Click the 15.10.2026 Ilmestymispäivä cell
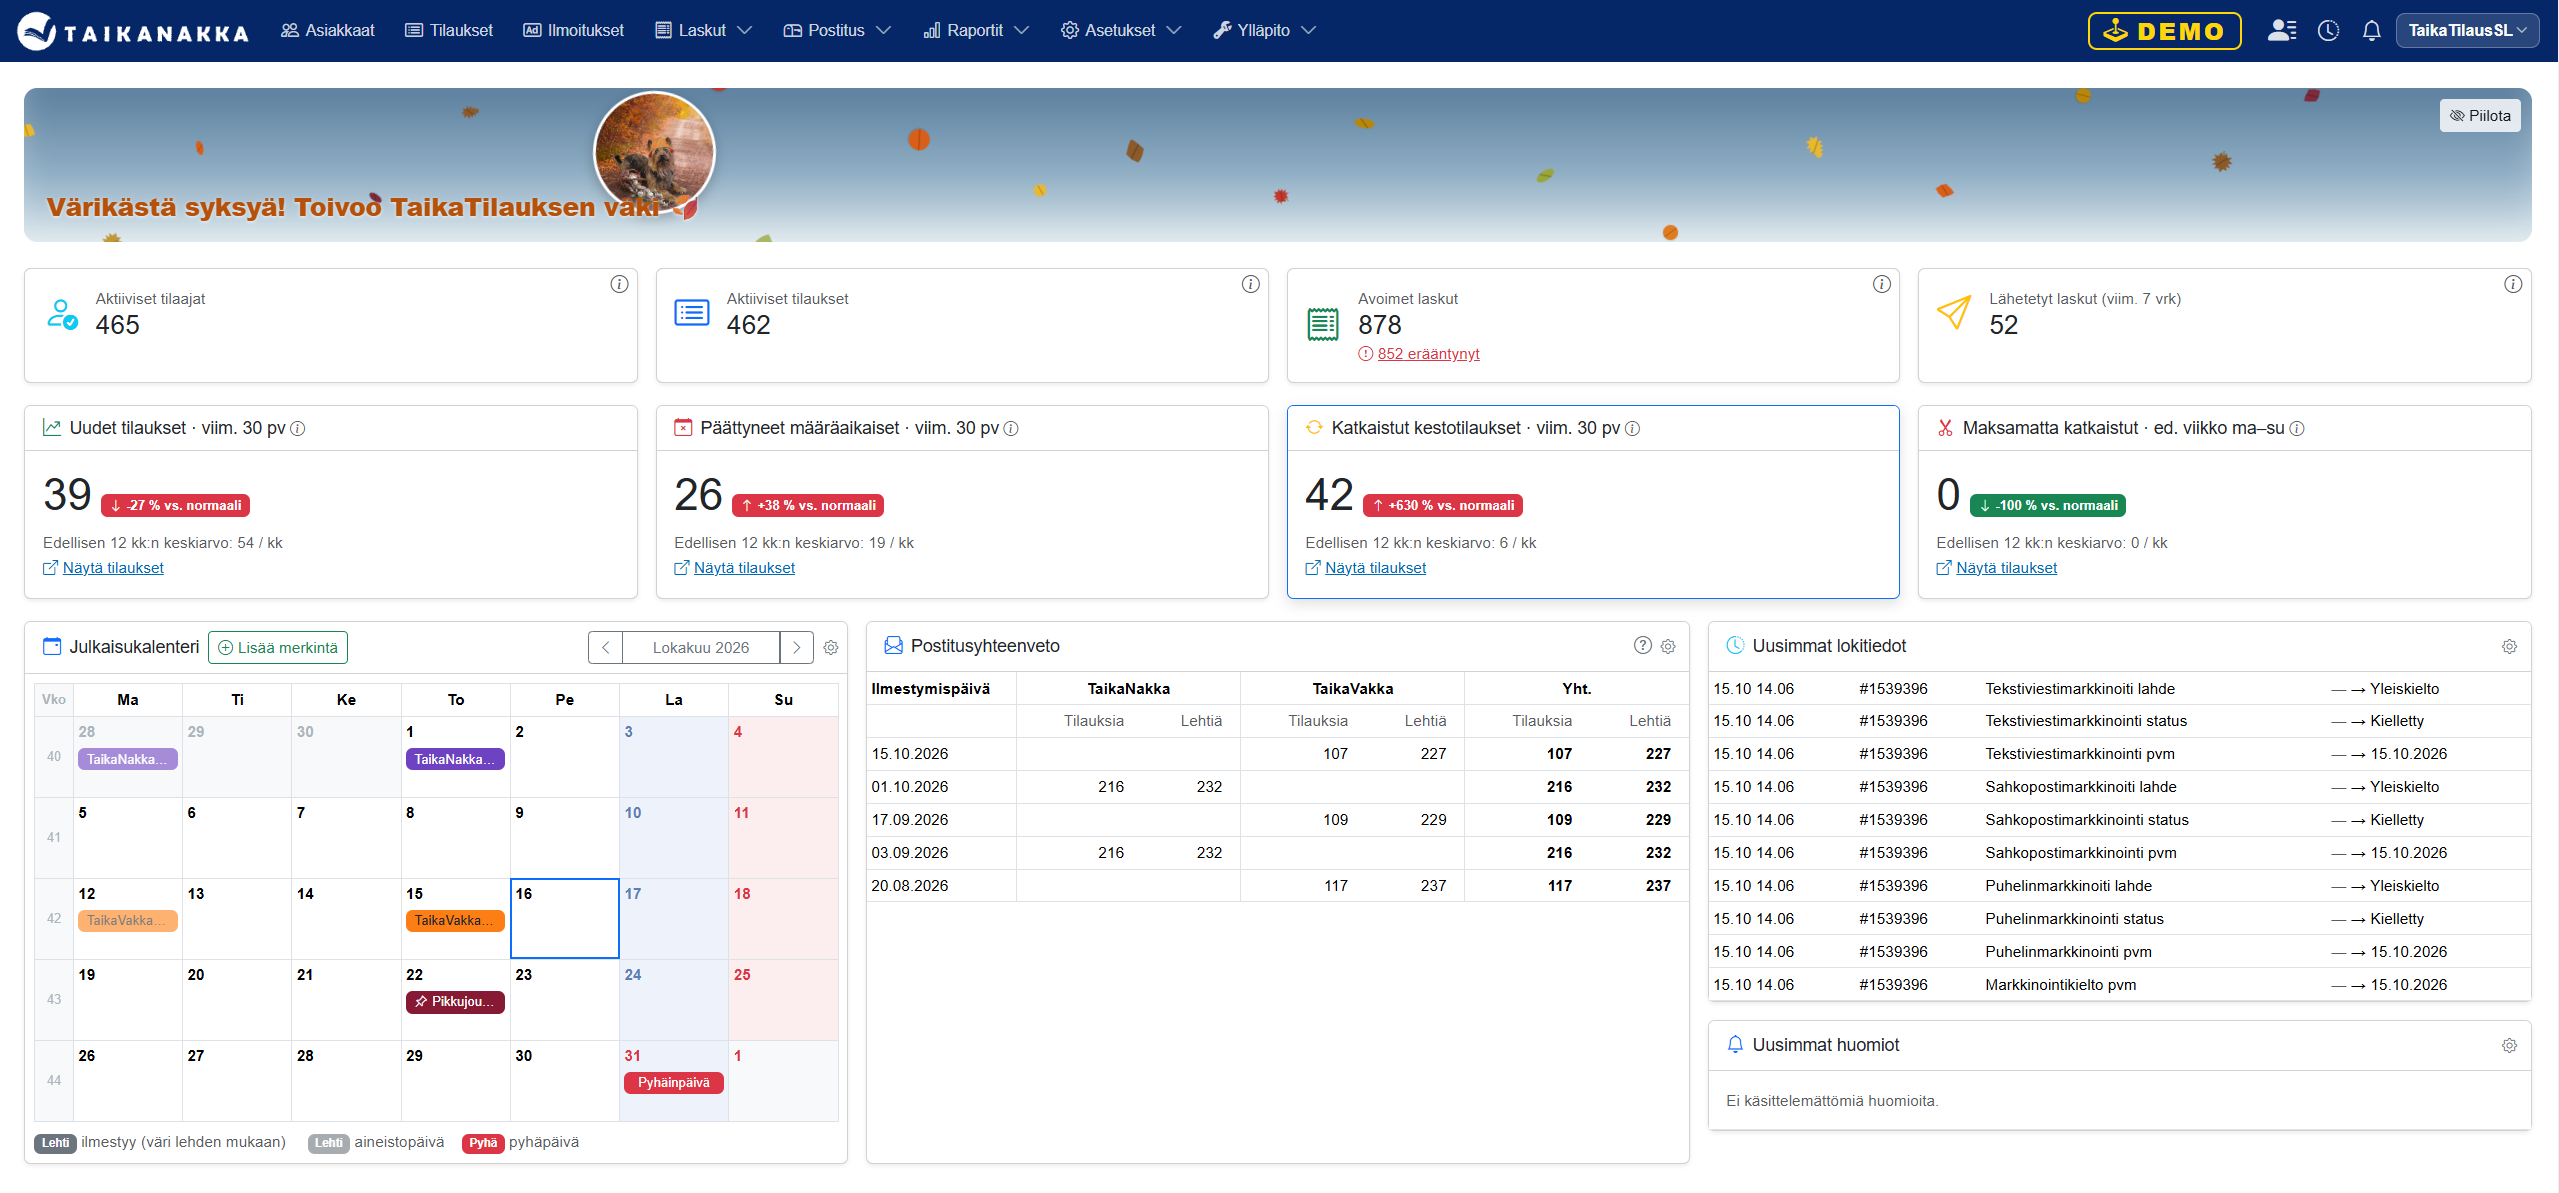2559x1193 pixels. (x=941, y=754)
